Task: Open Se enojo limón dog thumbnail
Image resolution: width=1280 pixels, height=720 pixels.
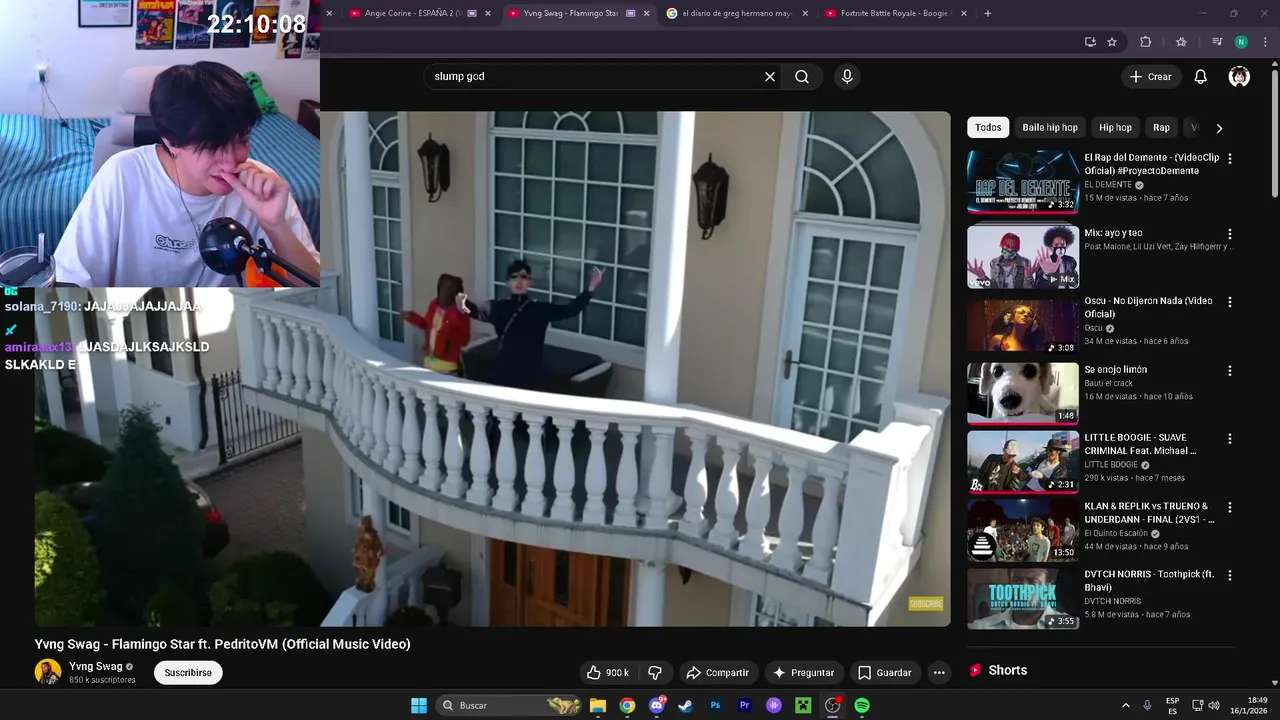Action: pos(1023,394)
